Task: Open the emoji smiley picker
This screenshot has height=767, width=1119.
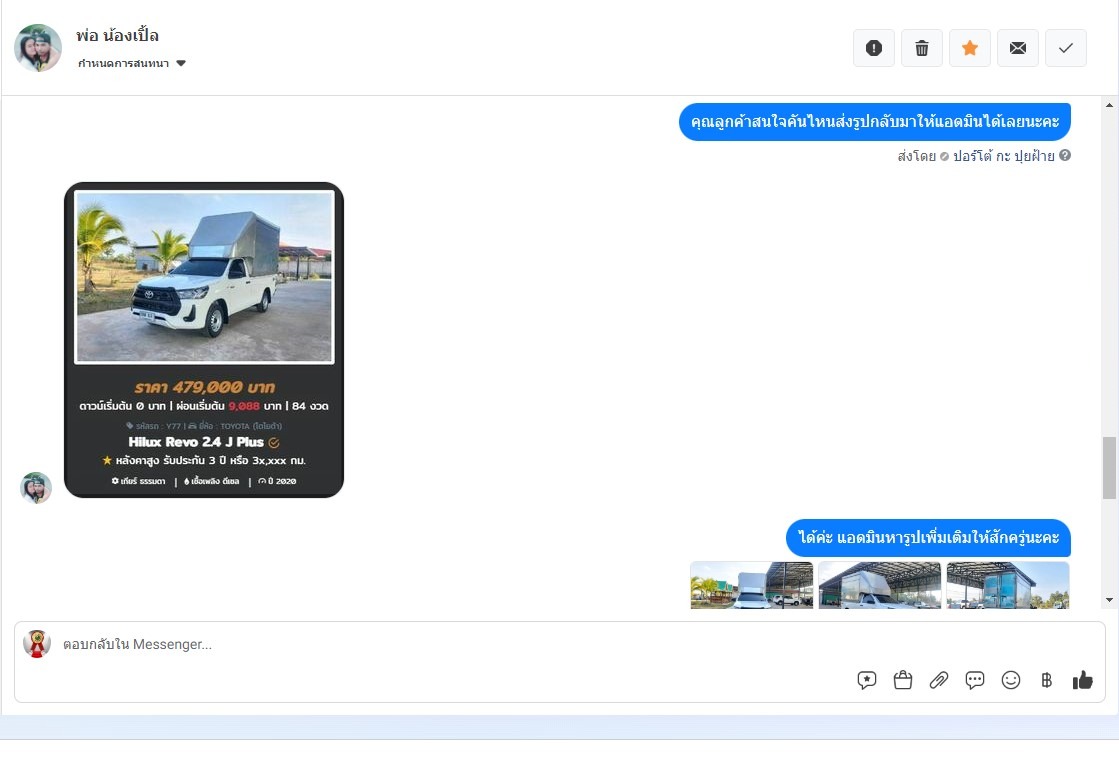Action: tap(1011, 680)
